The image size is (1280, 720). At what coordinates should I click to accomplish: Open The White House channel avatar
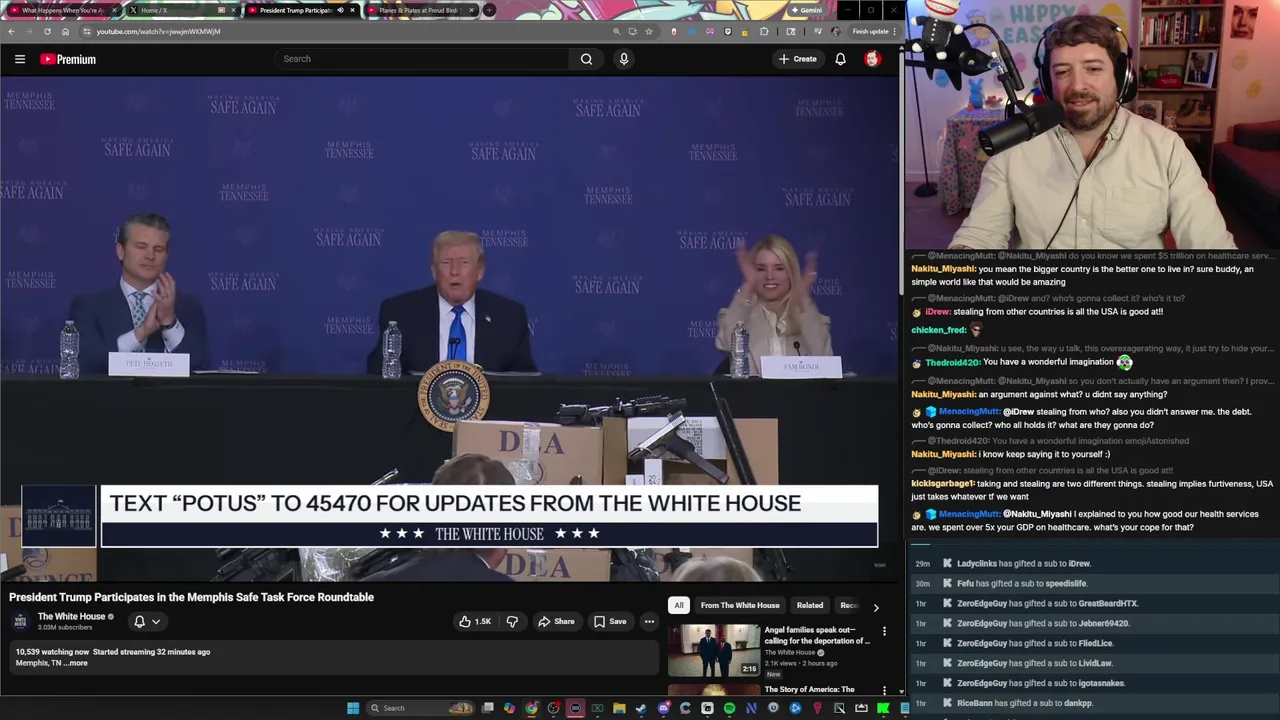[x=20, y=621]
